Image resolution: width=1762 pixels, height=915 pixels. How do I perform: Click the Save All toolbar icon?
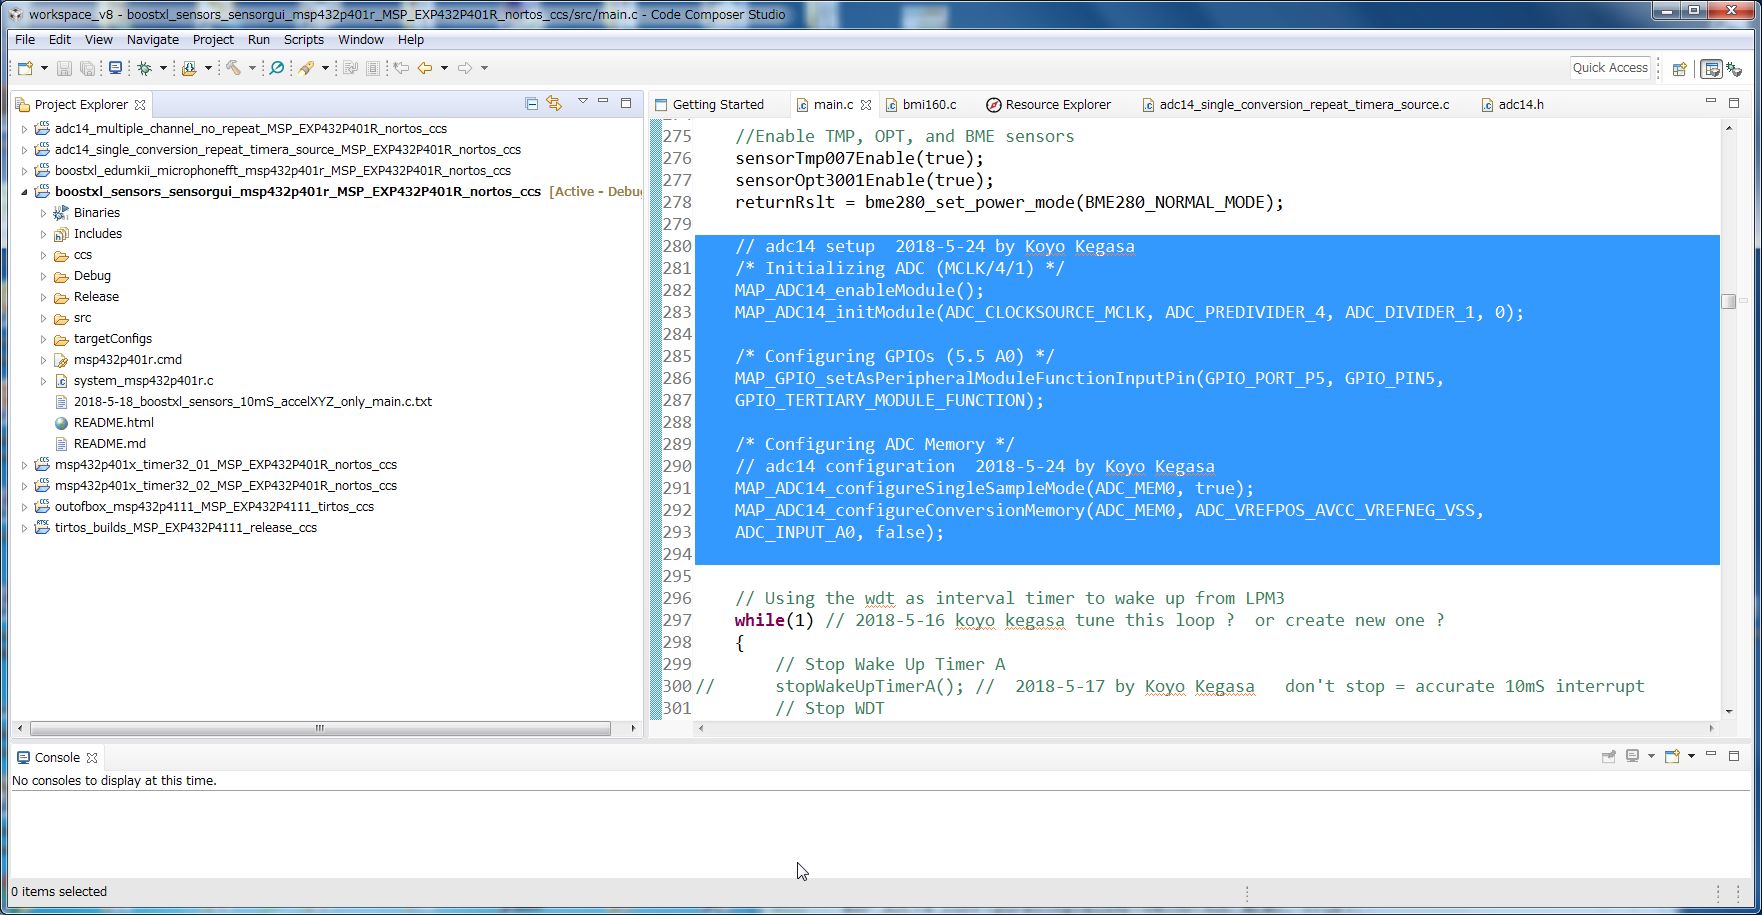(88, 68)
